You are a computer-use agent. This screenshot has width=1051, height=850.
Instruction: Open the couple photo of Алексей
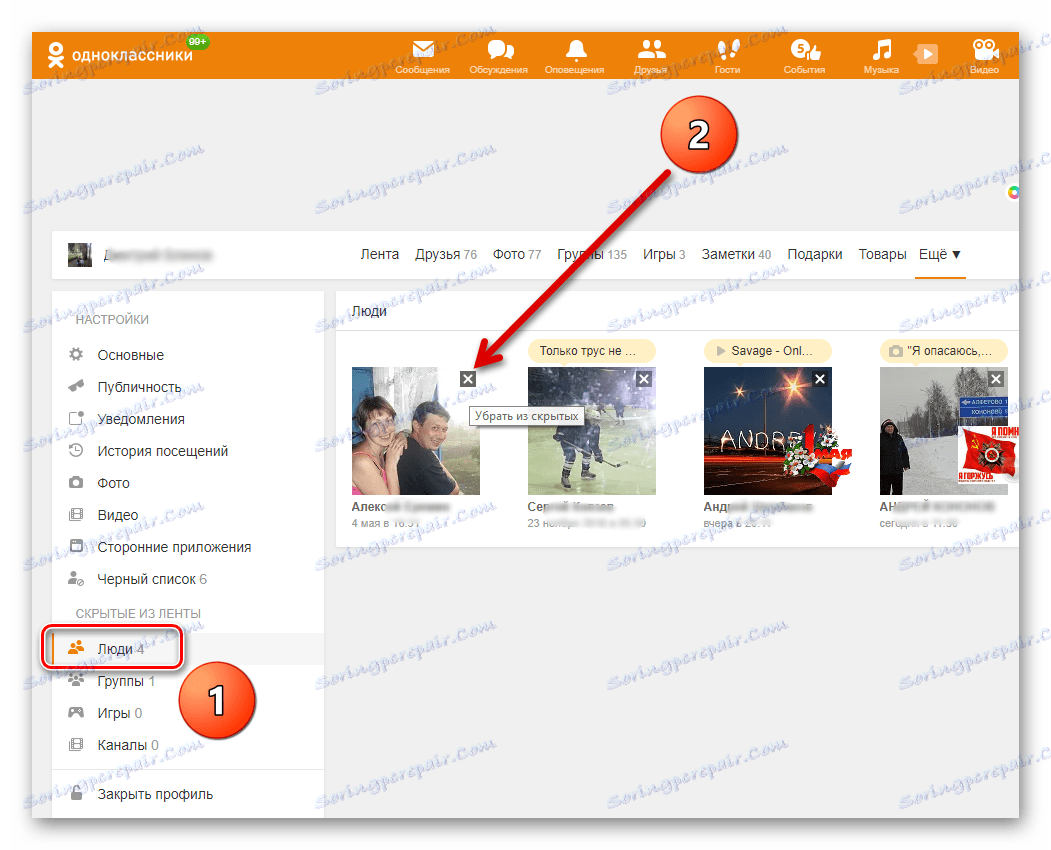[416, 430]
